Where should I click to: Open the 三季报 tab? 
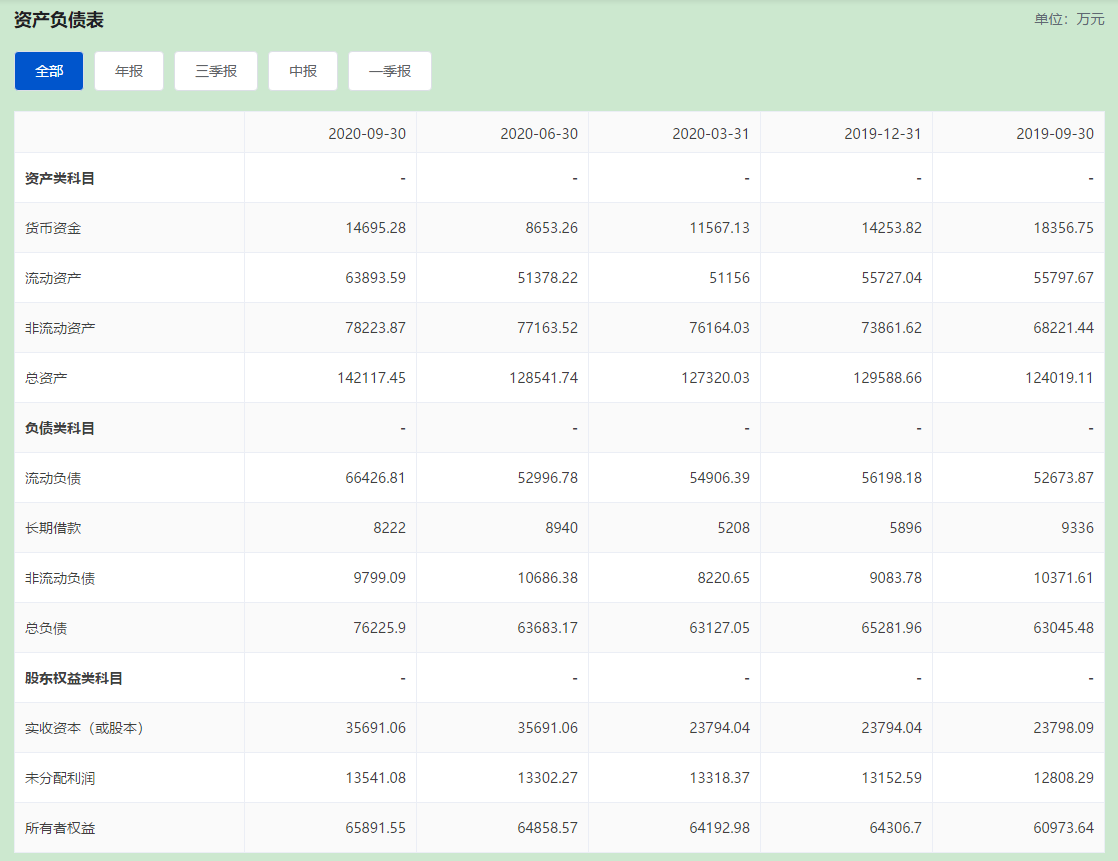point(216,71)
